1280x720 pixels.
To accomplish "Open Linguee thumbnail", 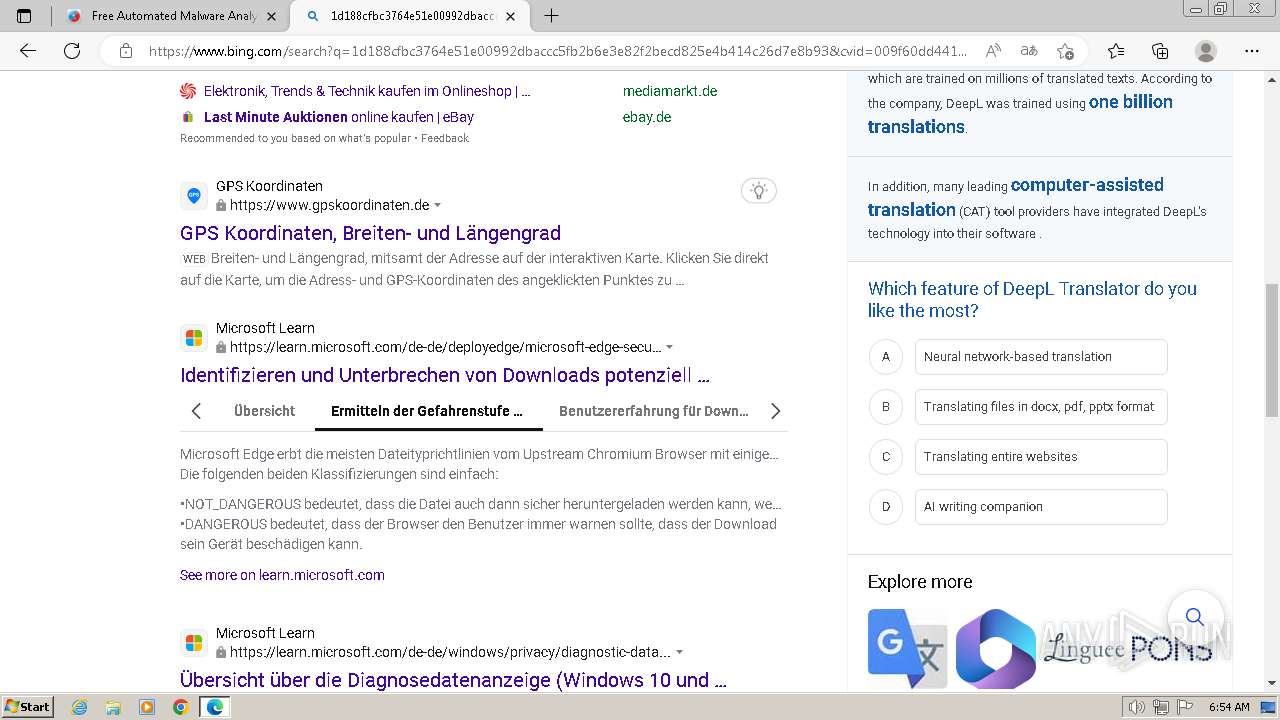I will (x=1083, y=649).
